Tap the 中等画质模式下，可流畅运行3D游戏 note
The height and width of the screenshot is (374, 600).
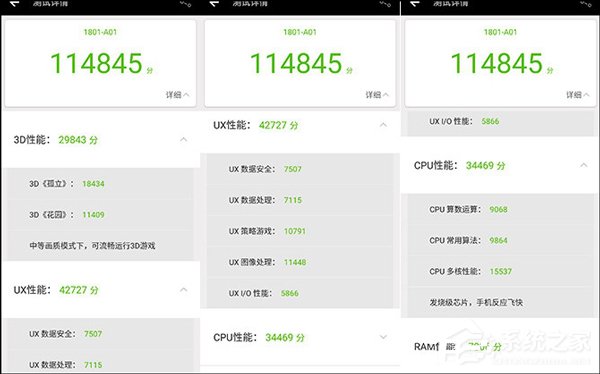click(x=92, y=246)
